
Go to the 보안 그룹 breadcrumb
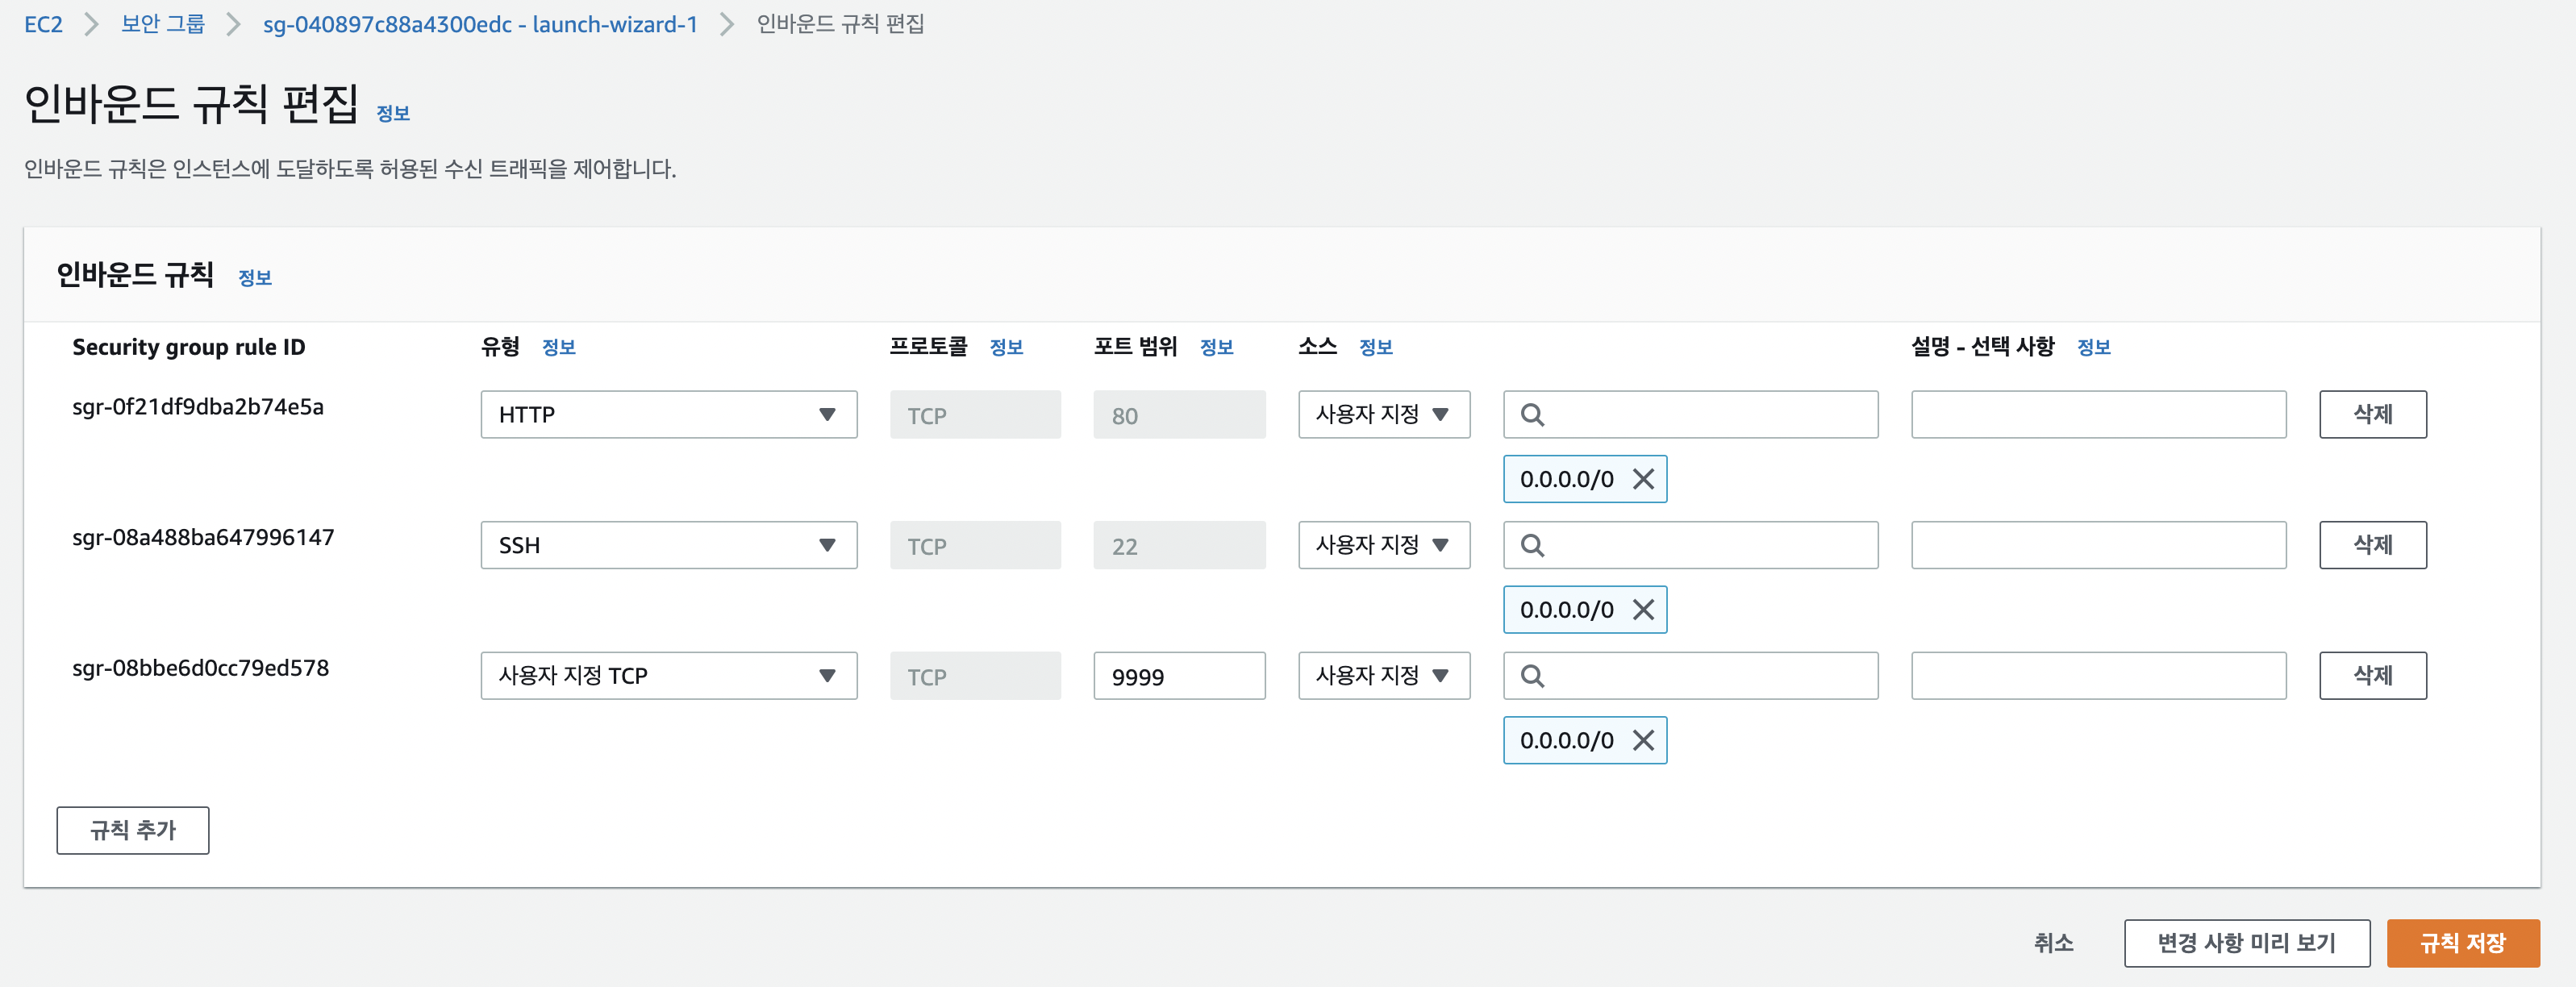[162, 24]
